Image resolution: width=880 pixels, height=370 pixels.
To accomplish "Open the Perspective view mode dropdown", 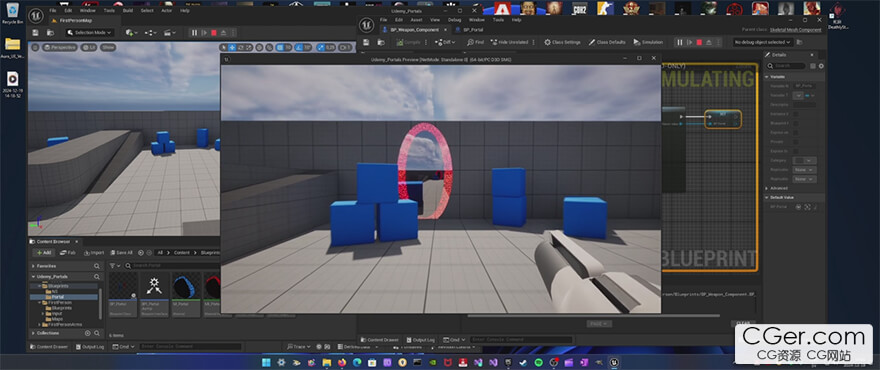I will coord(60,48).
